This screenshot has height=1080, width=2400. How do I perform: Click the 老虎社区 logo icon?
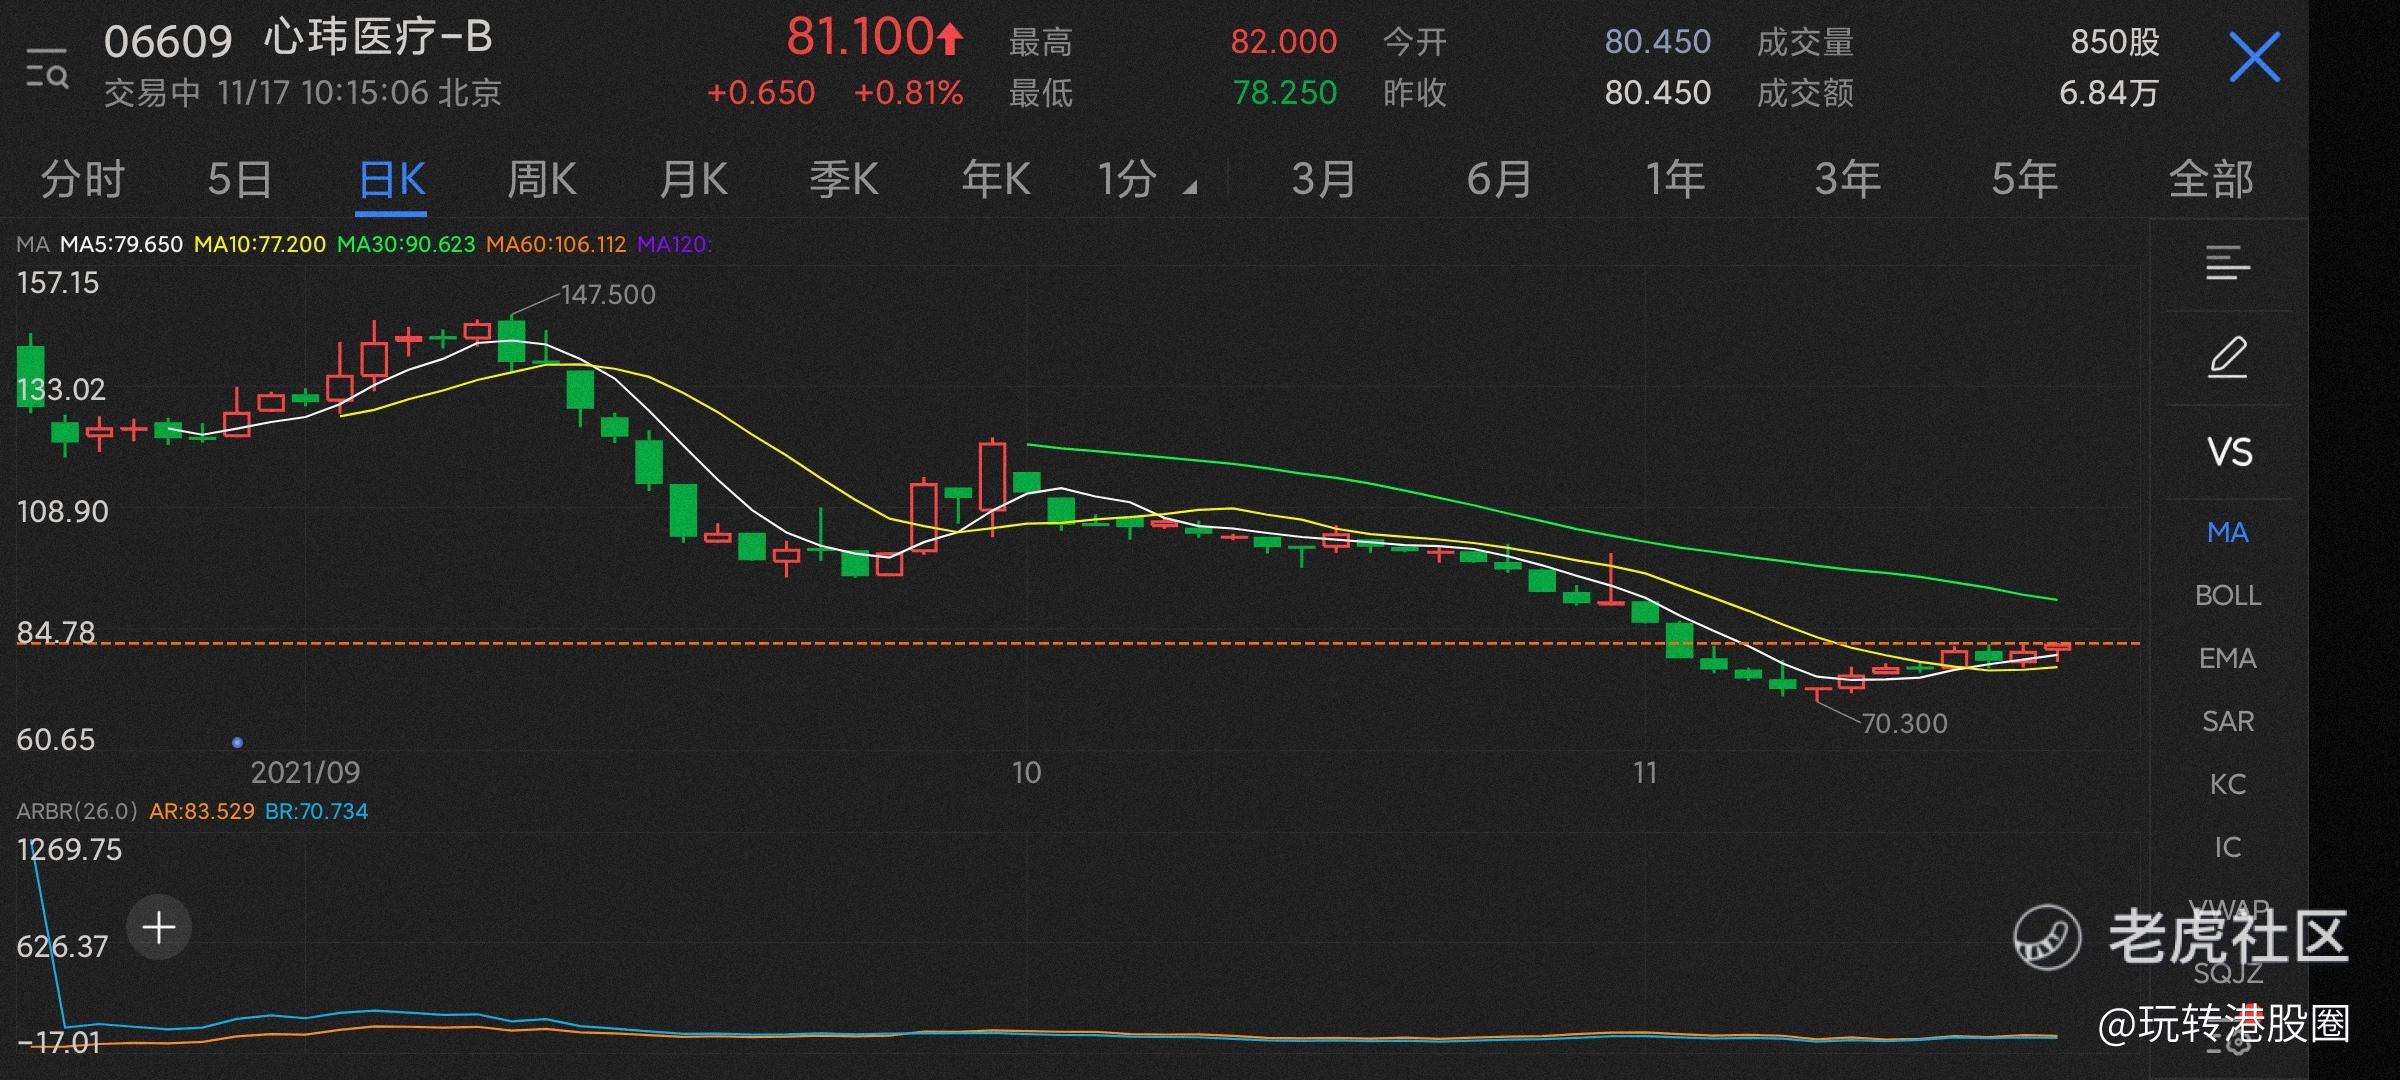point(2047,937)
